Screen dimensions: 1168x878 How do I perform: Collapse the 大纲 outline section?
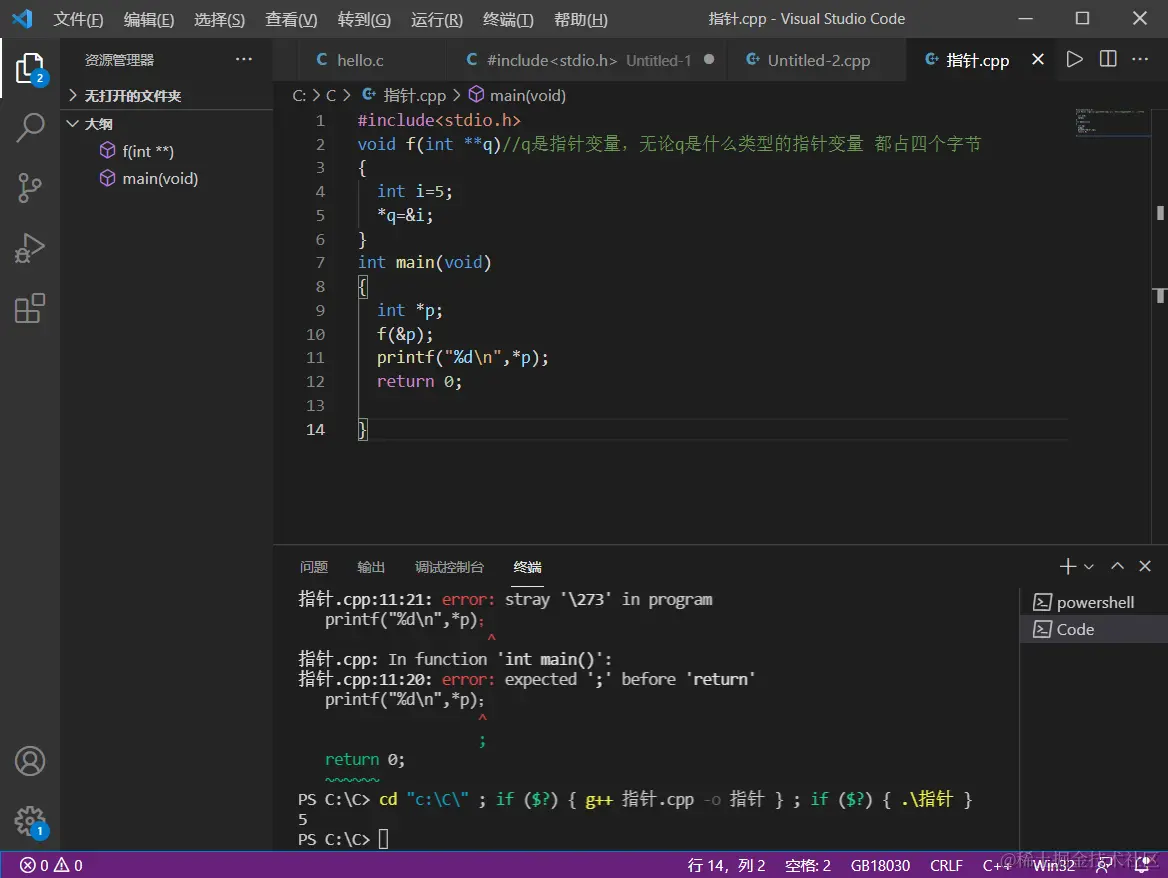(x=167, y=124)
